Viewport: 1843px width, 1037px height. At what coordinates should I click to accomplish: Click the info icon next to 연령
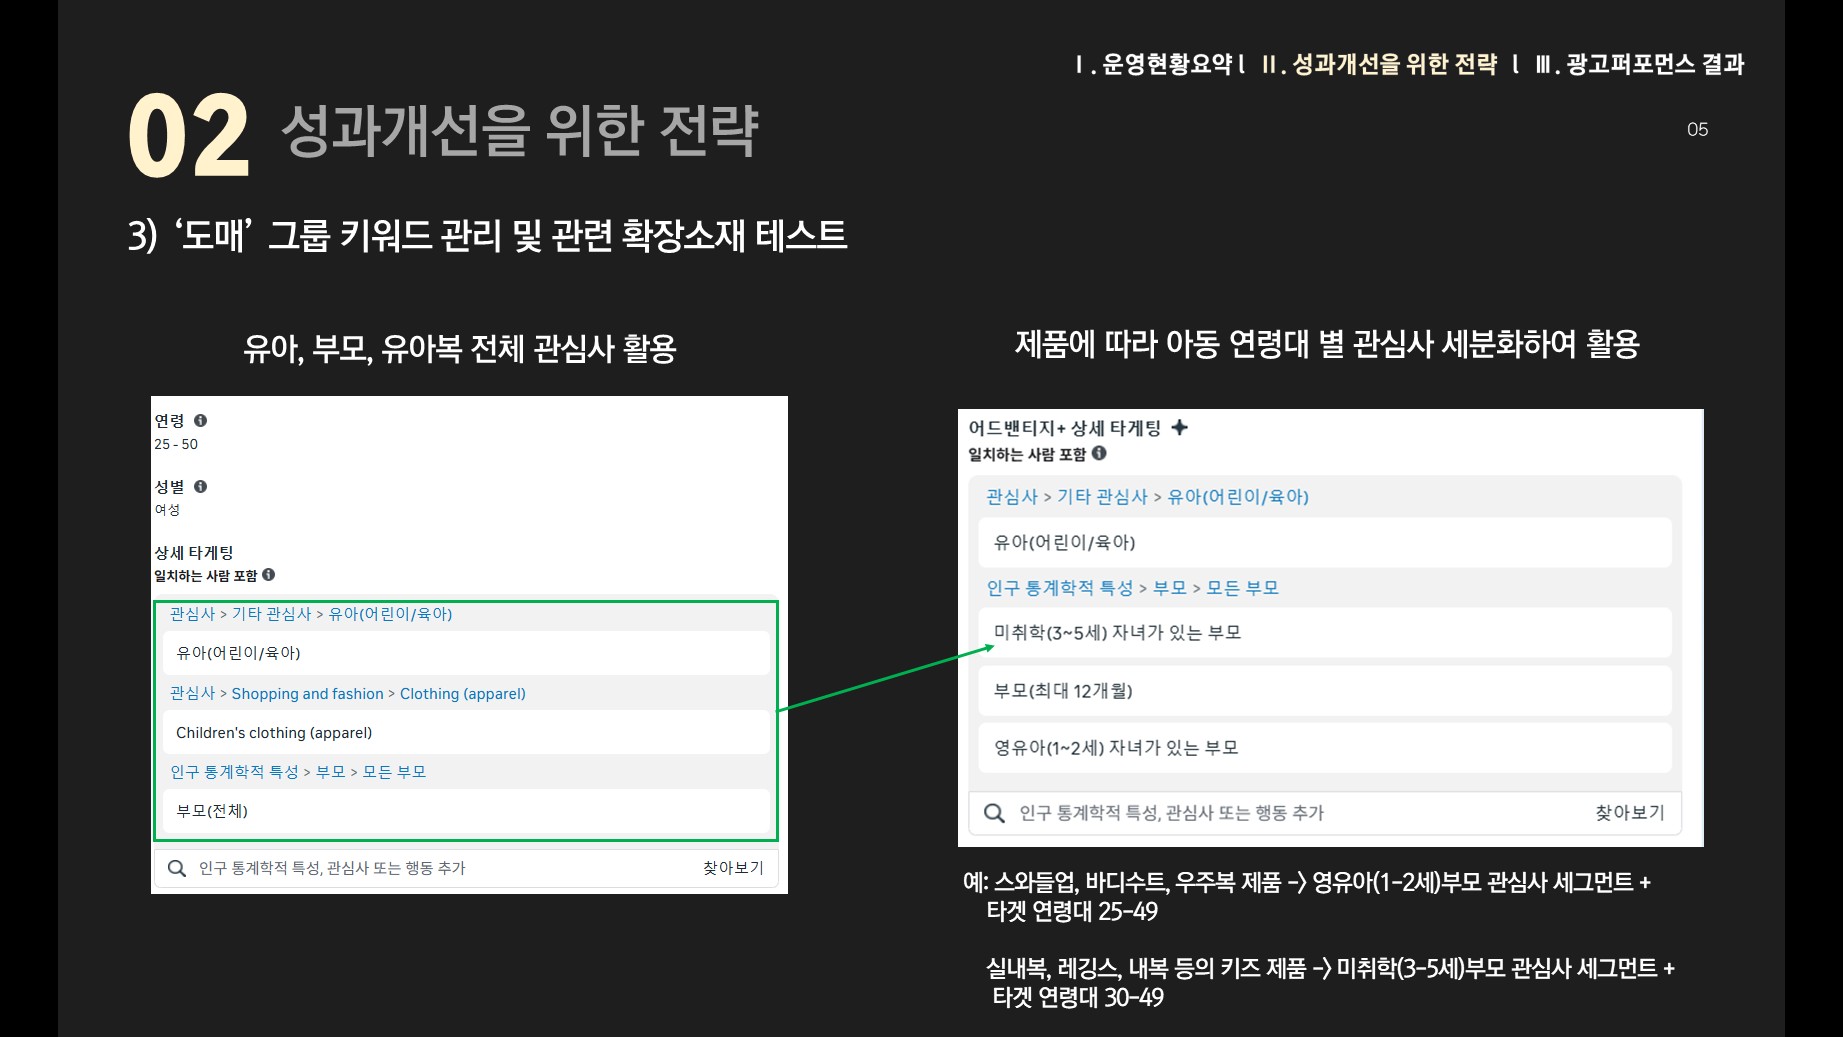click(200, 421)
